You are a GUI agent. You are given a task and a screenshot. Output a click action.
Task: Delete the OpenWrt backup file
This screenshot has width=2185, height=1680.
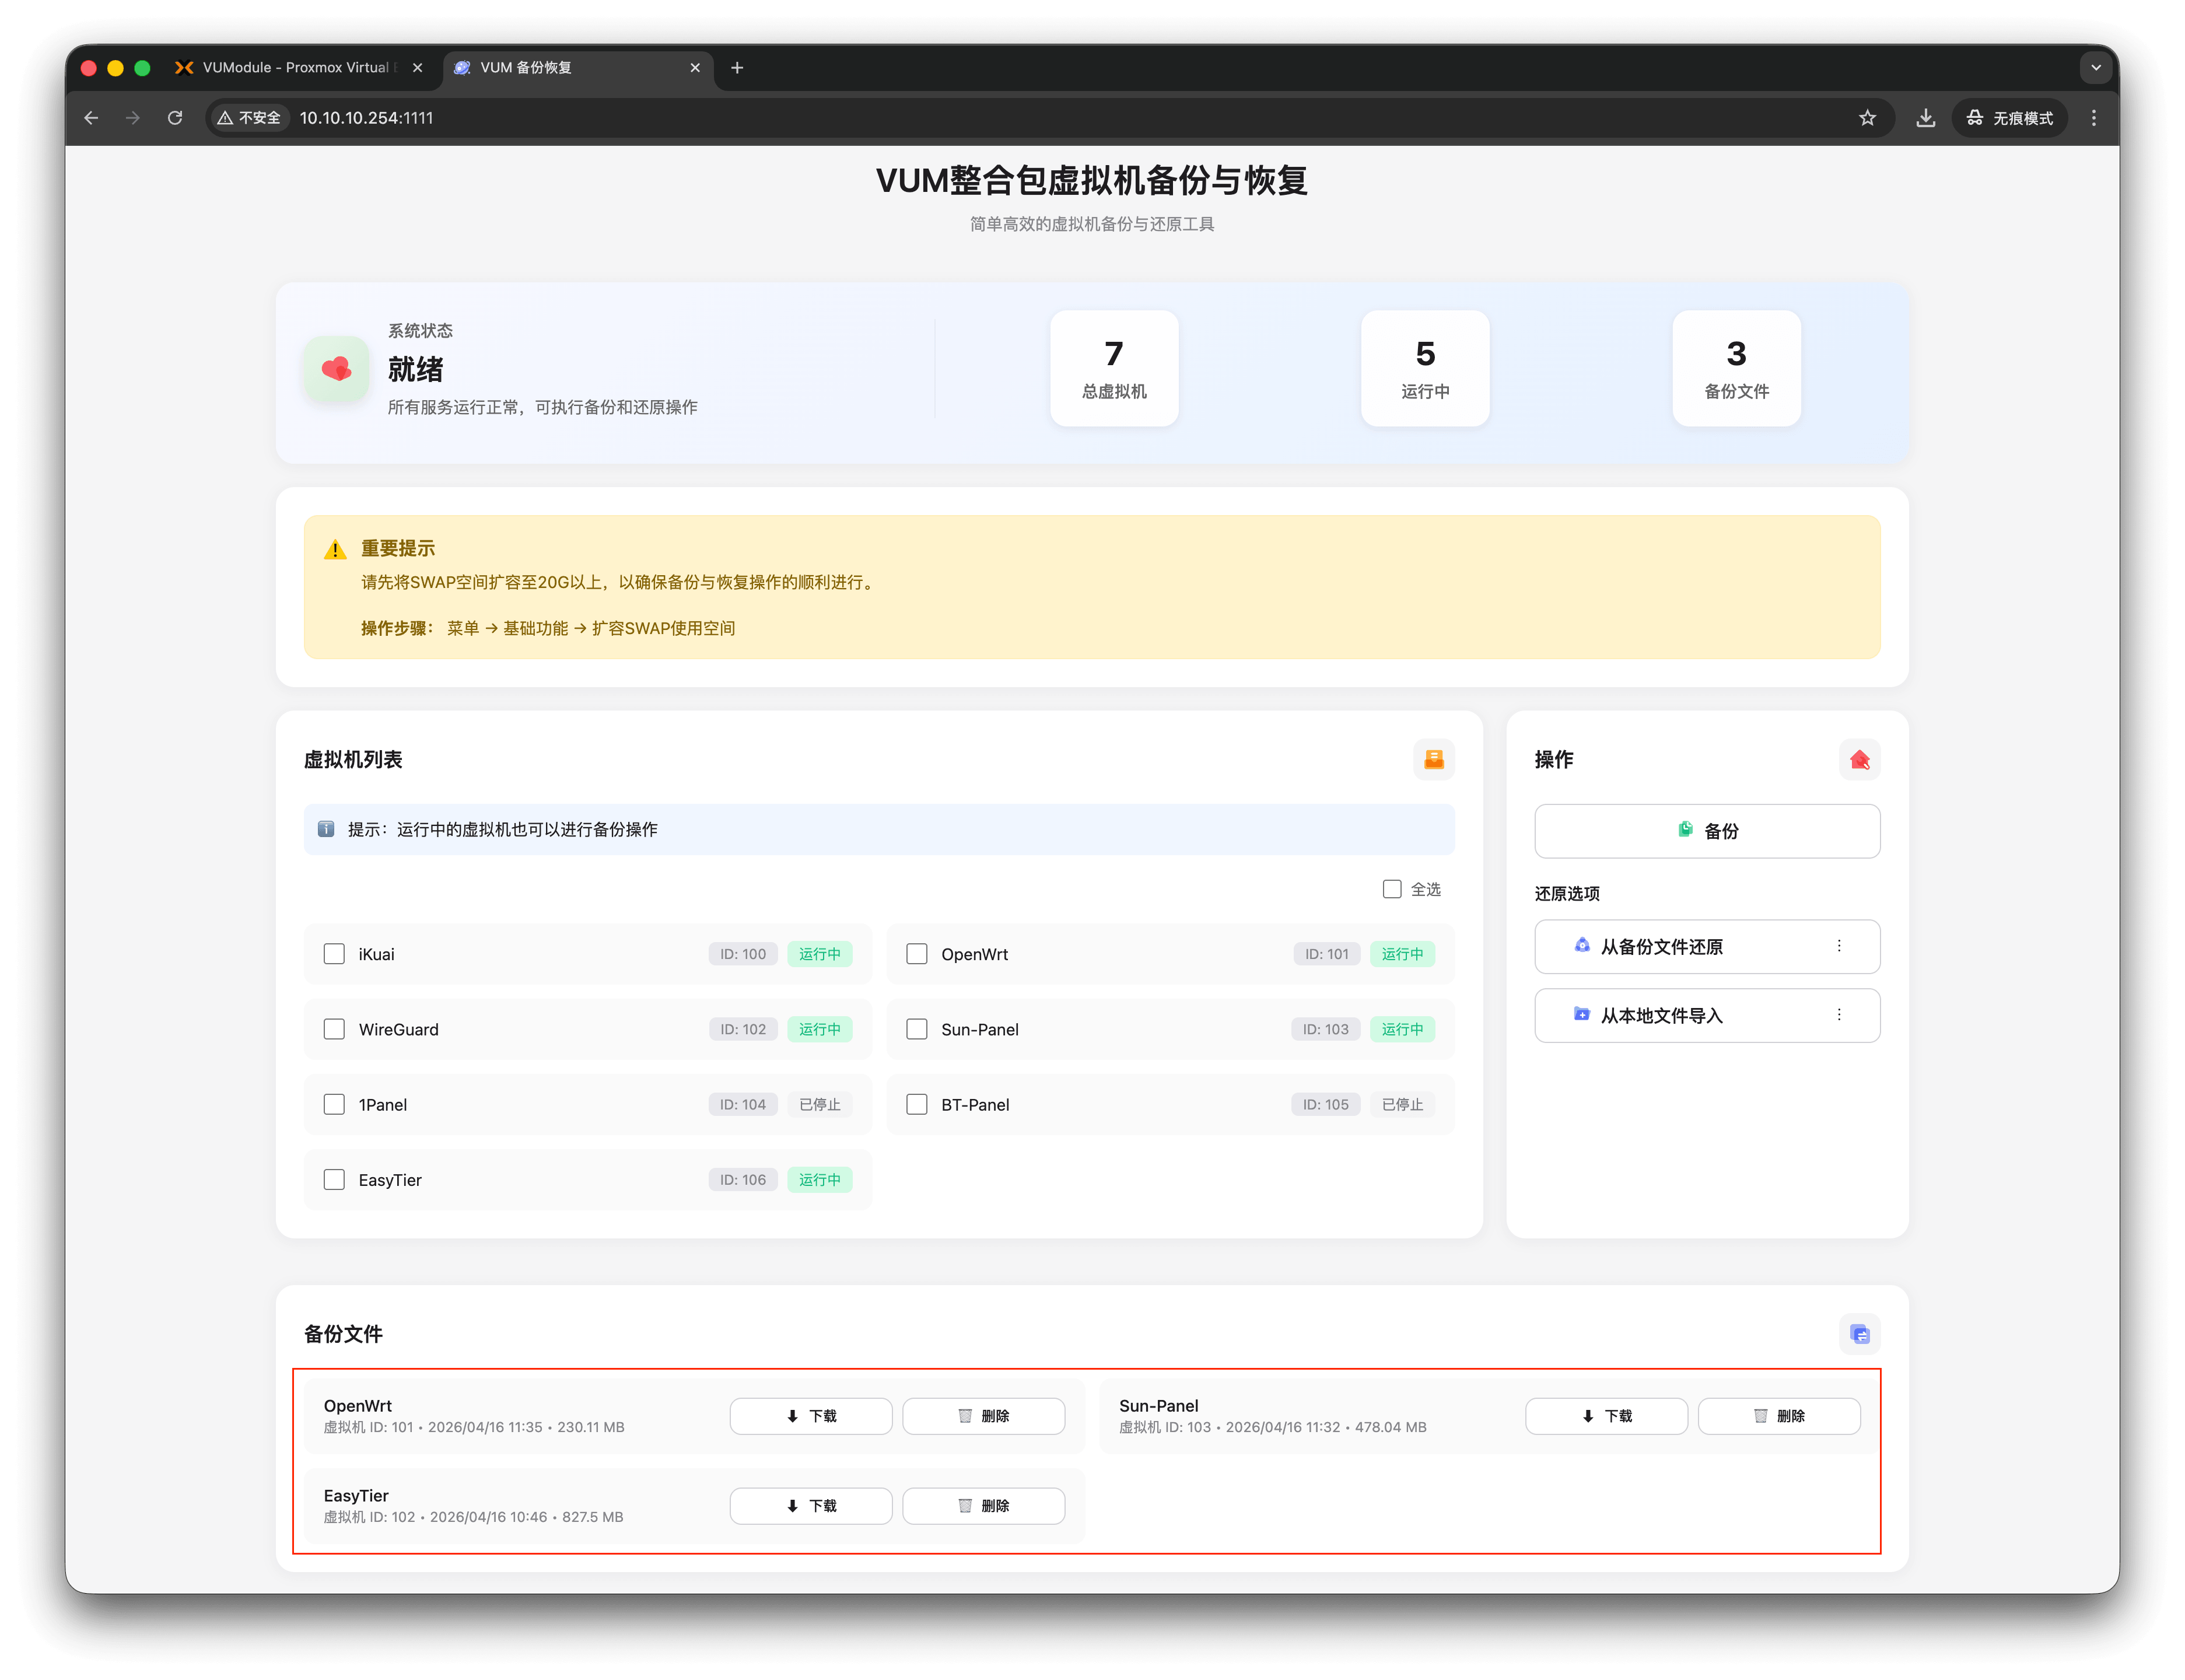click(x=983, y=1416)
